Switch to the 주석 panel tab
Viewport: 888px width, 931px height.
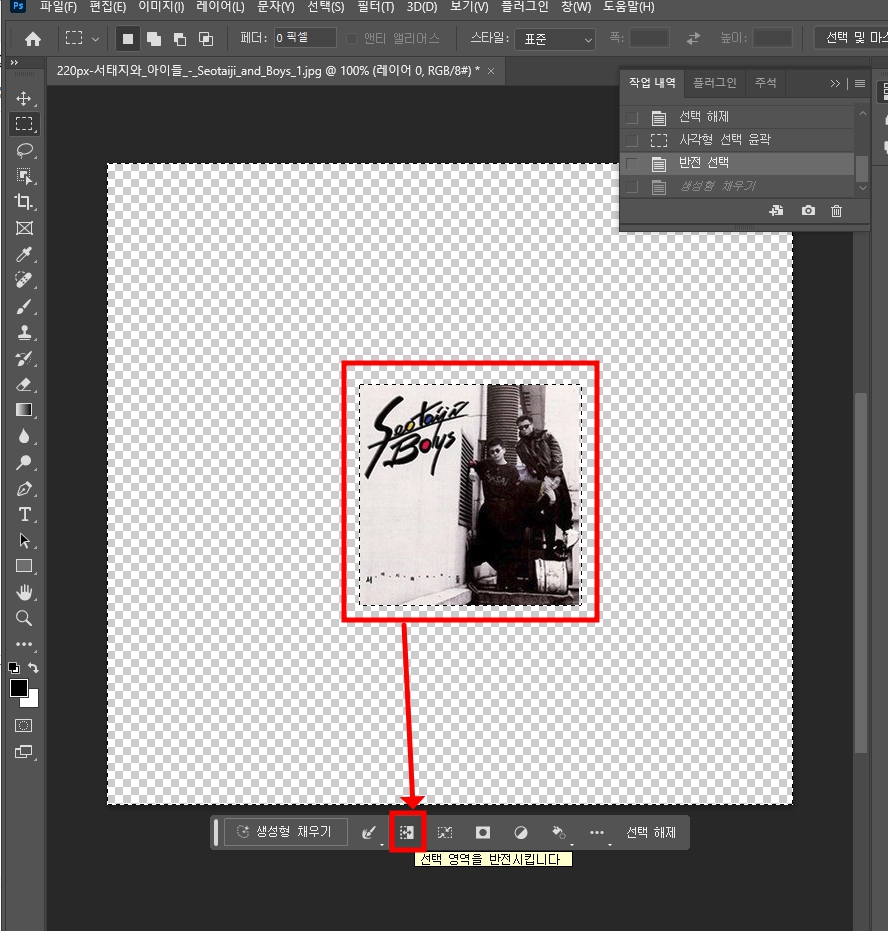(765, 83)
